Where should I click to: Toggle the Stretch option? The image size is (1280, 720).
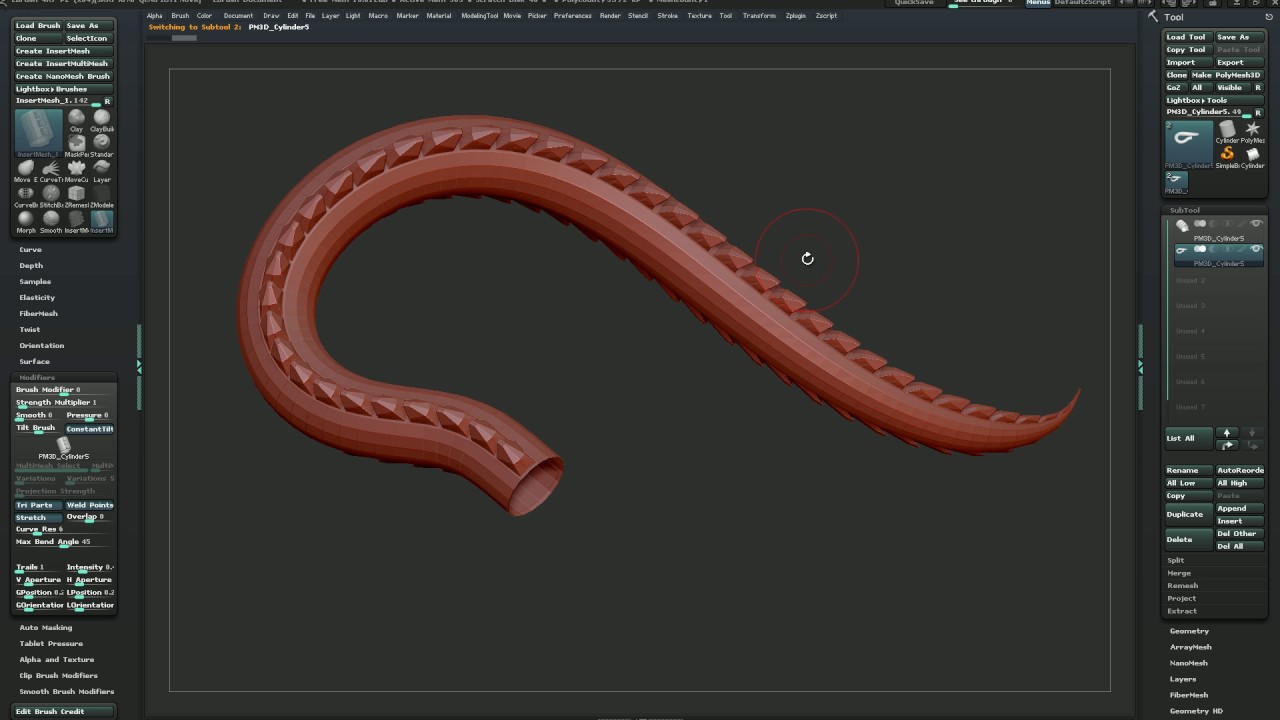tap(38, 518)
